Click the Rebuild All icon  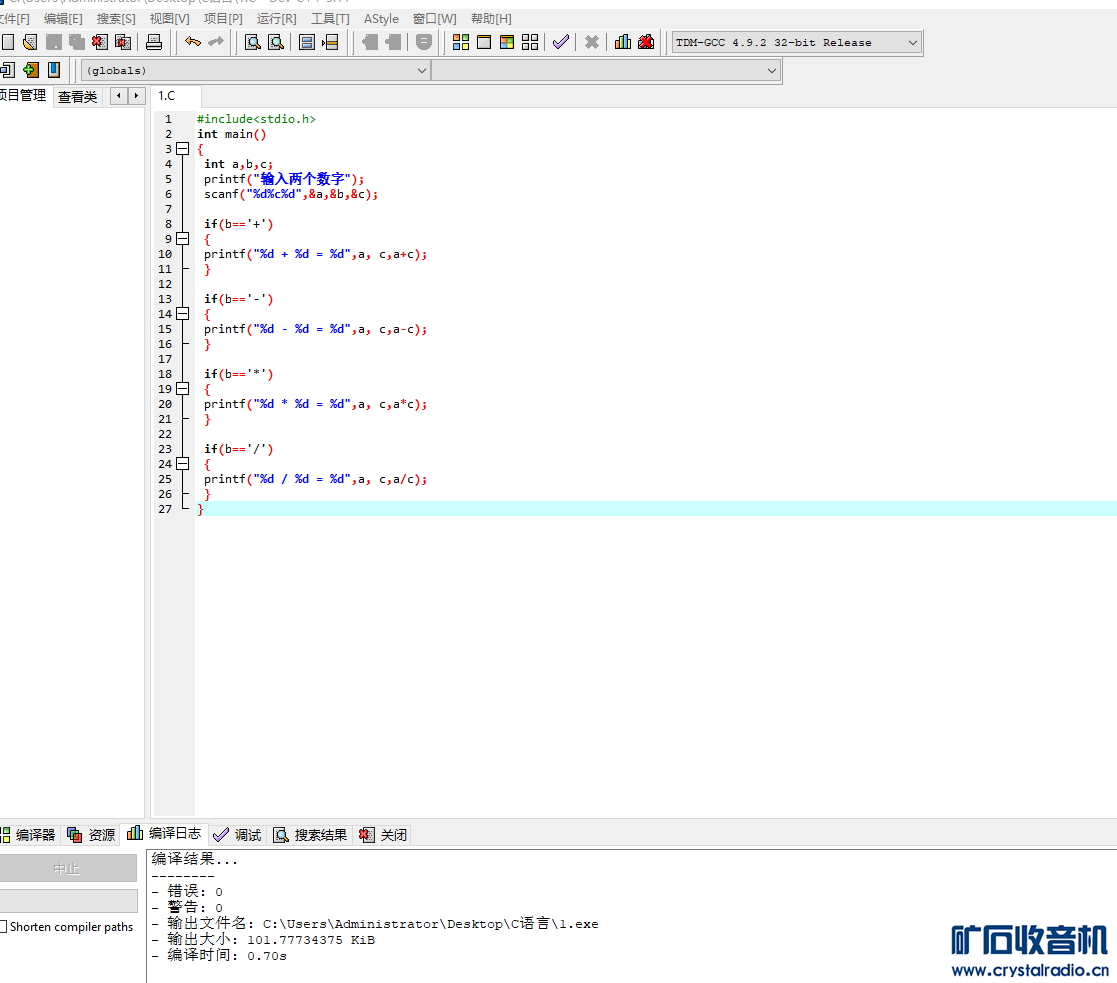click(530, 42)
